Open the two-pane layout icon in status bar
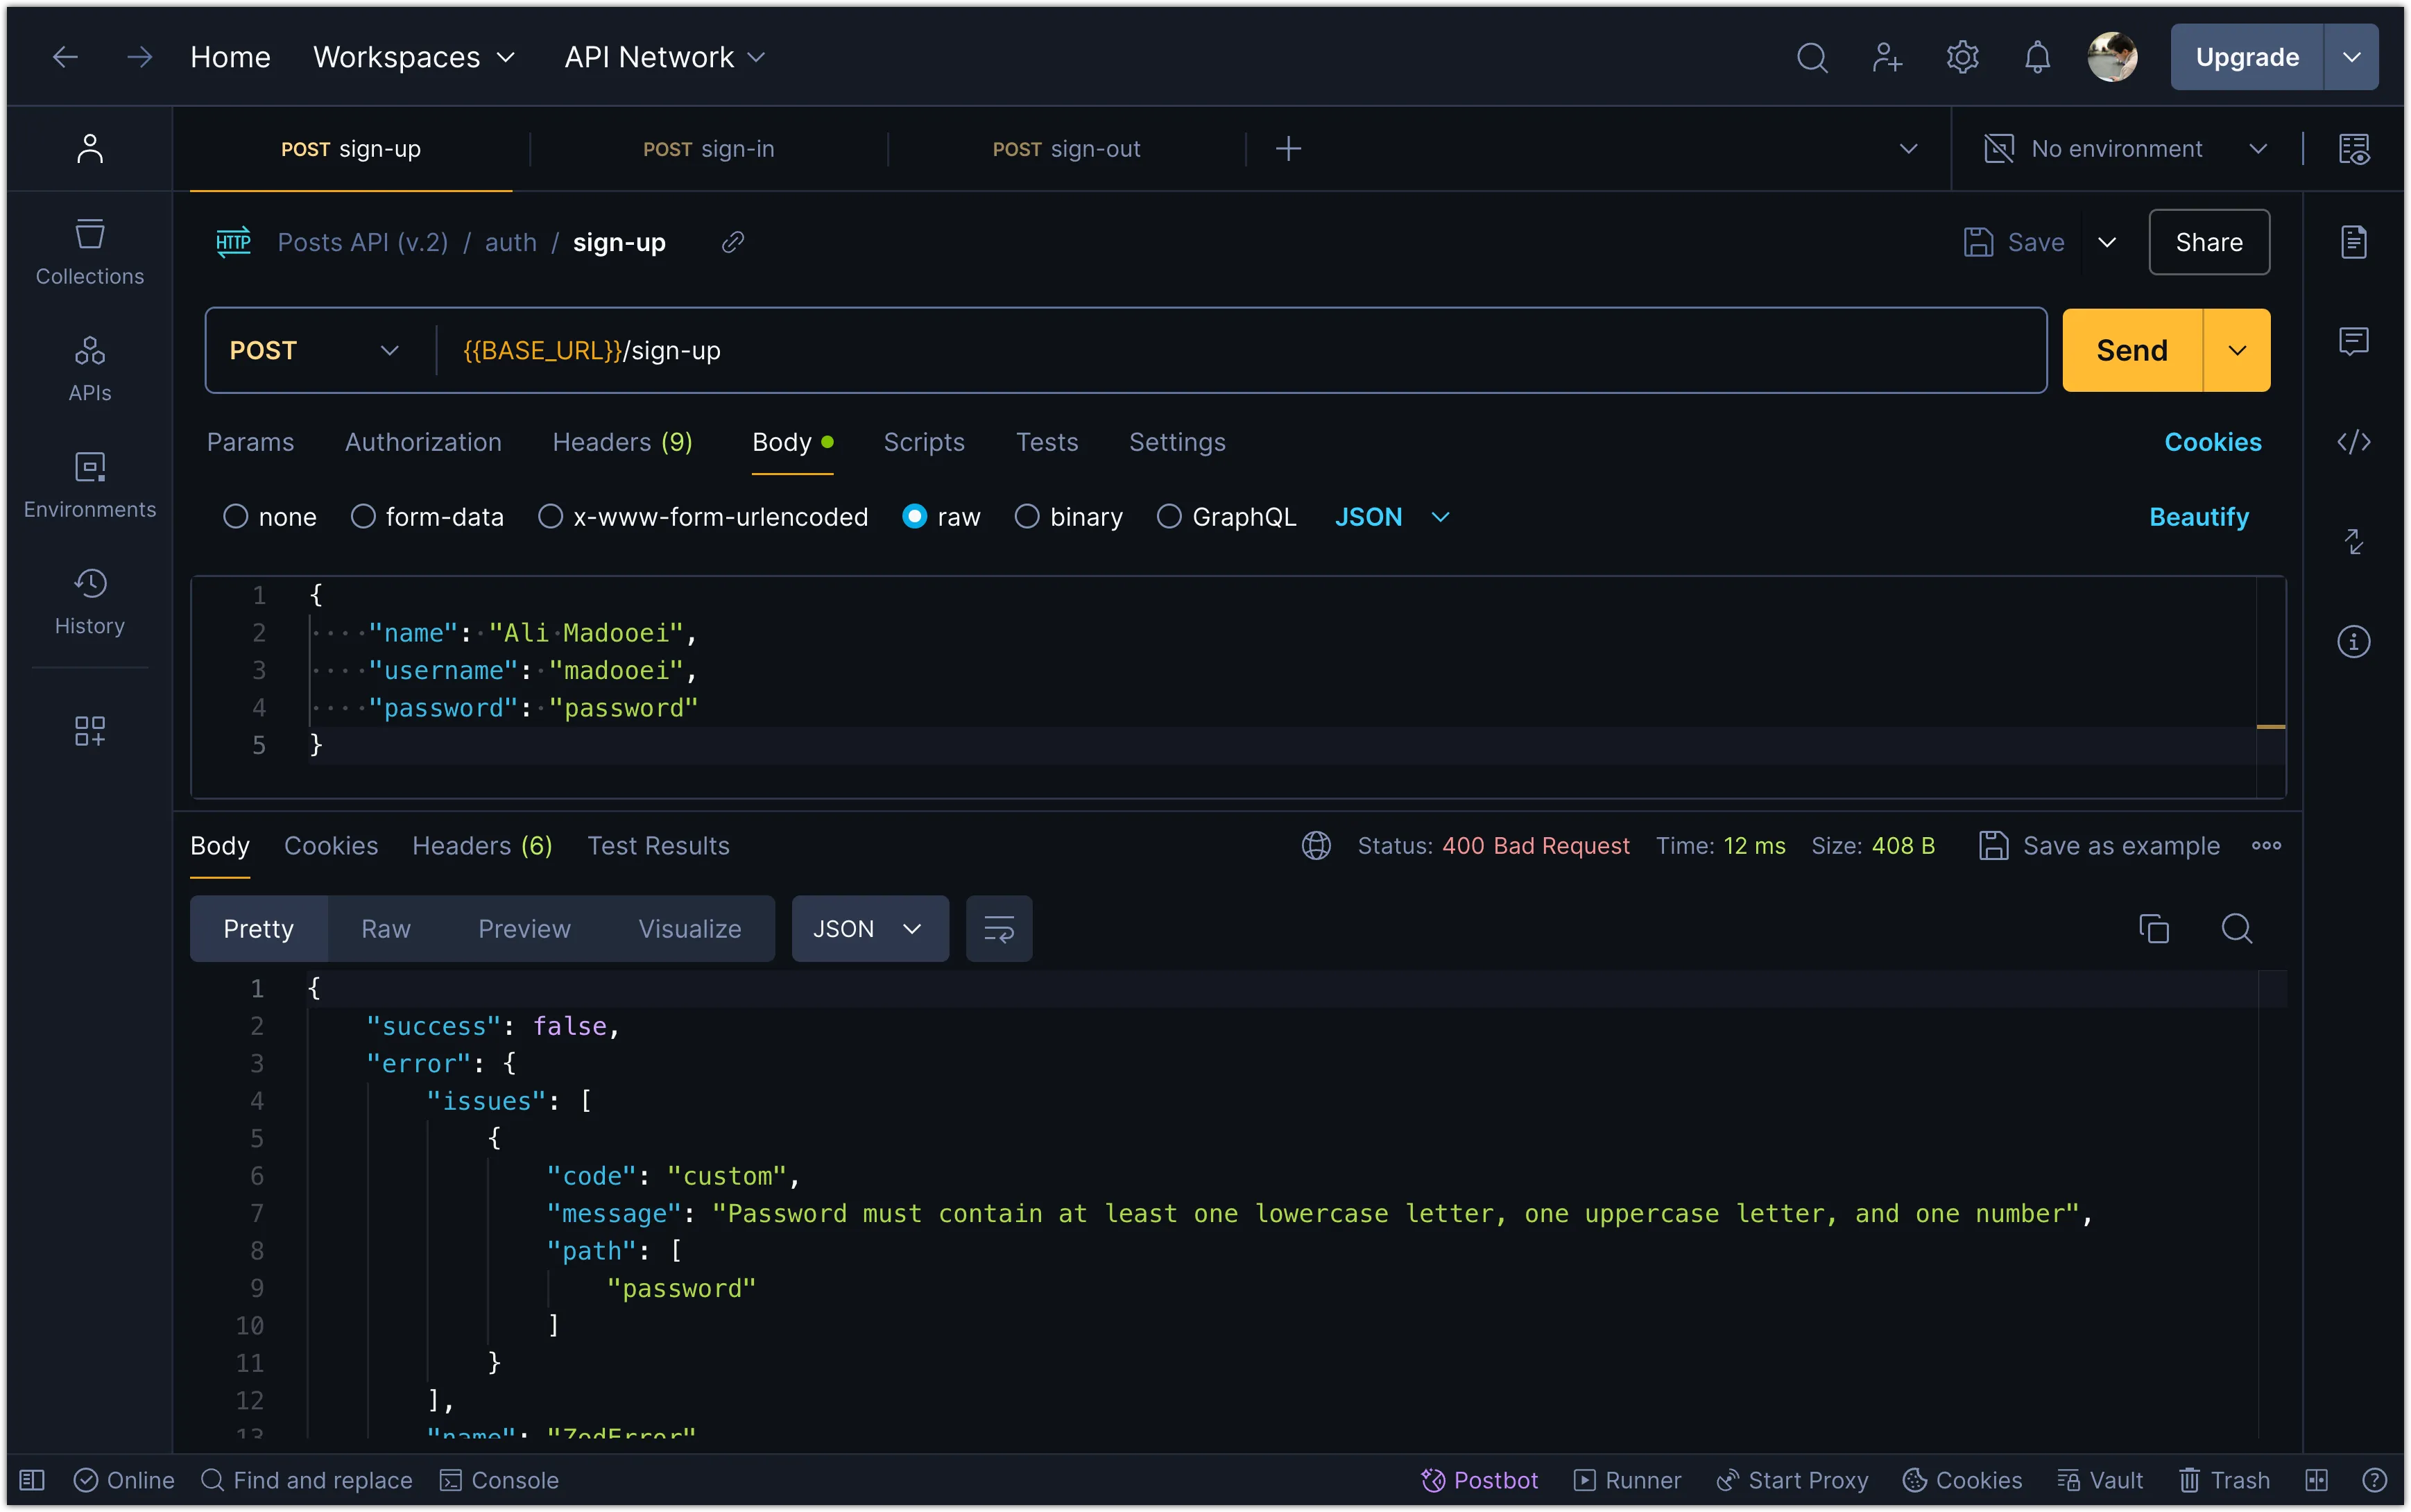This screenshot has width=2411, height=1512. [2317, 1479]
